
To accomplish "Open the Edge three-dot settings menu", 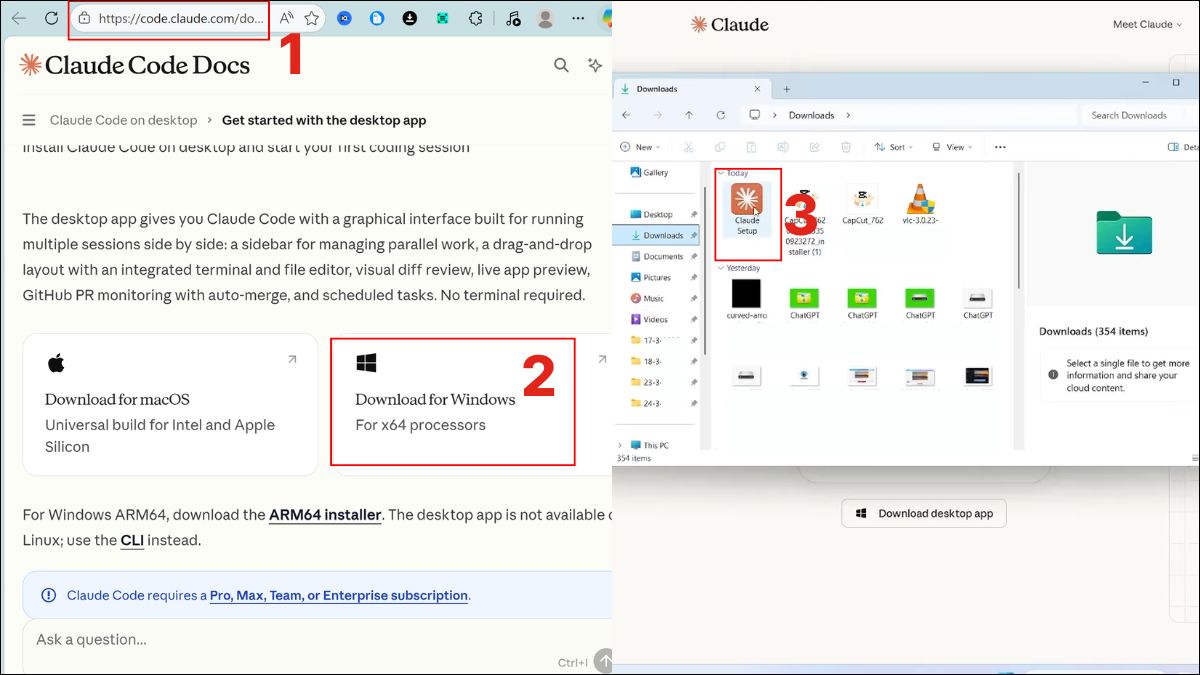I will point(577,18).
